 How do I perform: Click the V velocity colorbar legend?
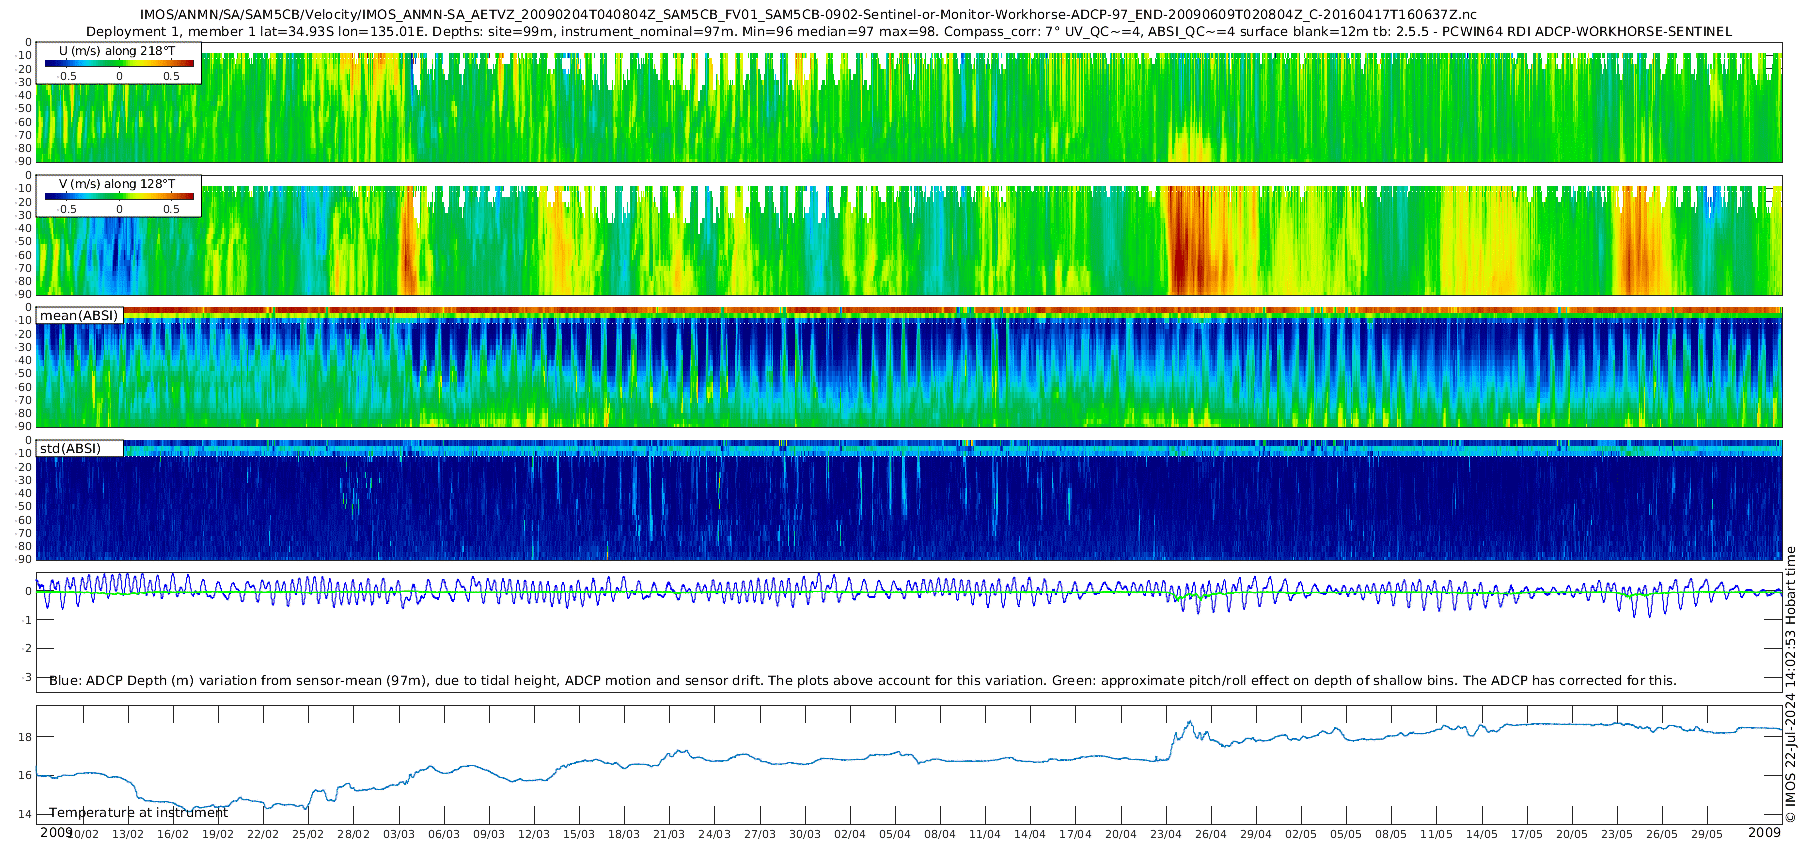coord(119,196)
